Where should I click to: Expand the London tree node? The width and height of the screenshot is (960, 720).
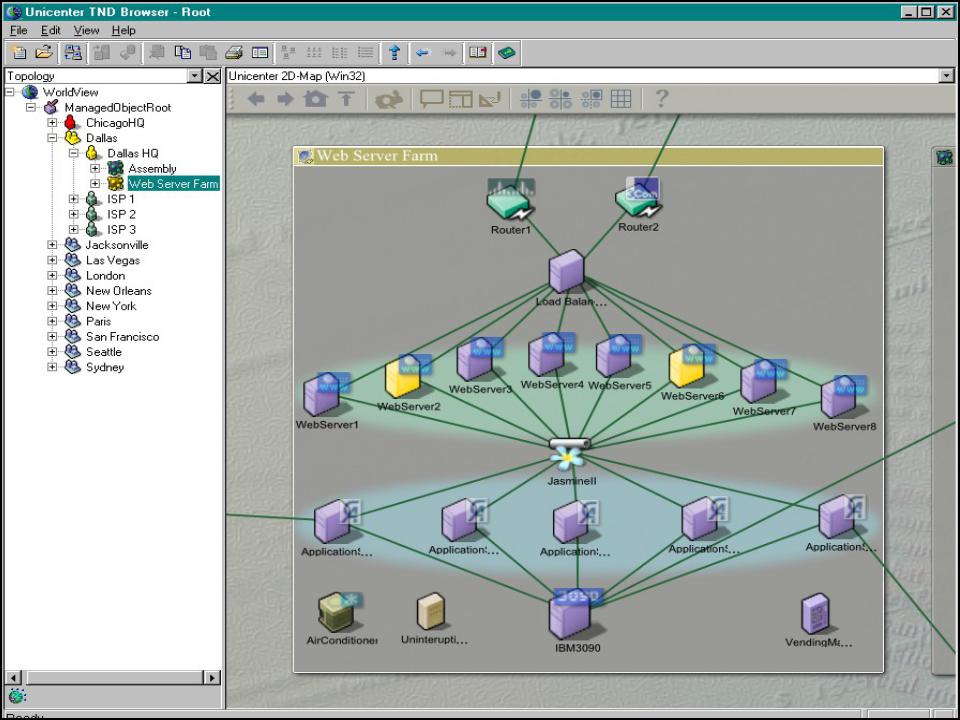tap(52, 276)
